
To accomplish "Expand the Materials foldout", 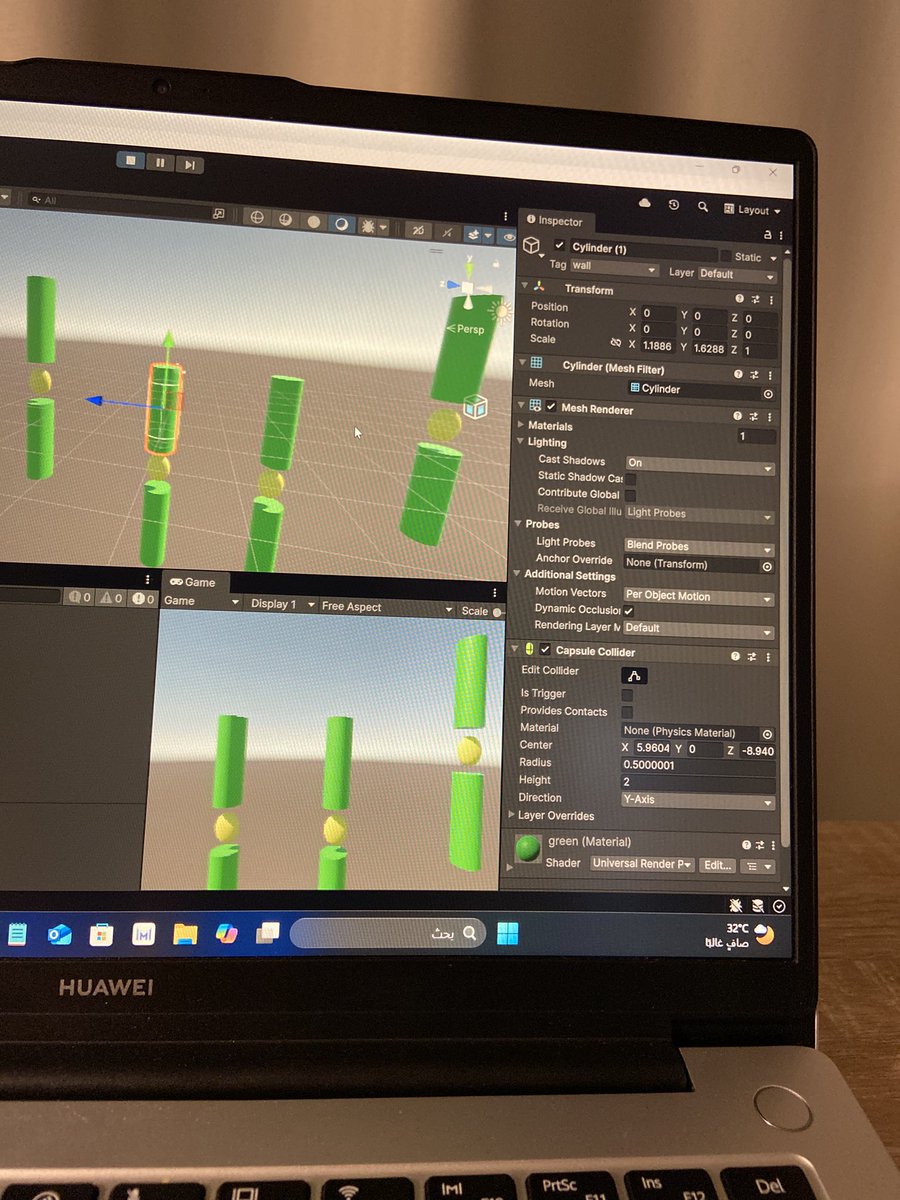I will pyautogui.click(x=520, y=425).
